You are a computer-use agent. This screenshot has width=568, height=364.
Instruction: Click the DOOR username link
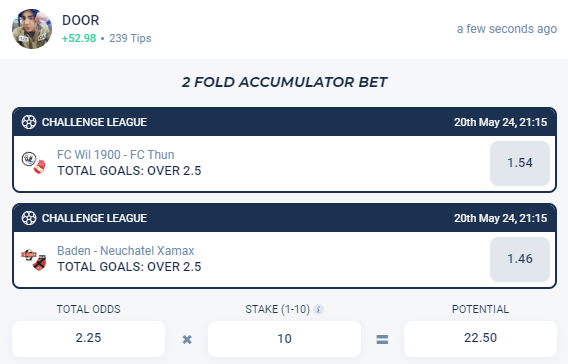pos(80,20)
